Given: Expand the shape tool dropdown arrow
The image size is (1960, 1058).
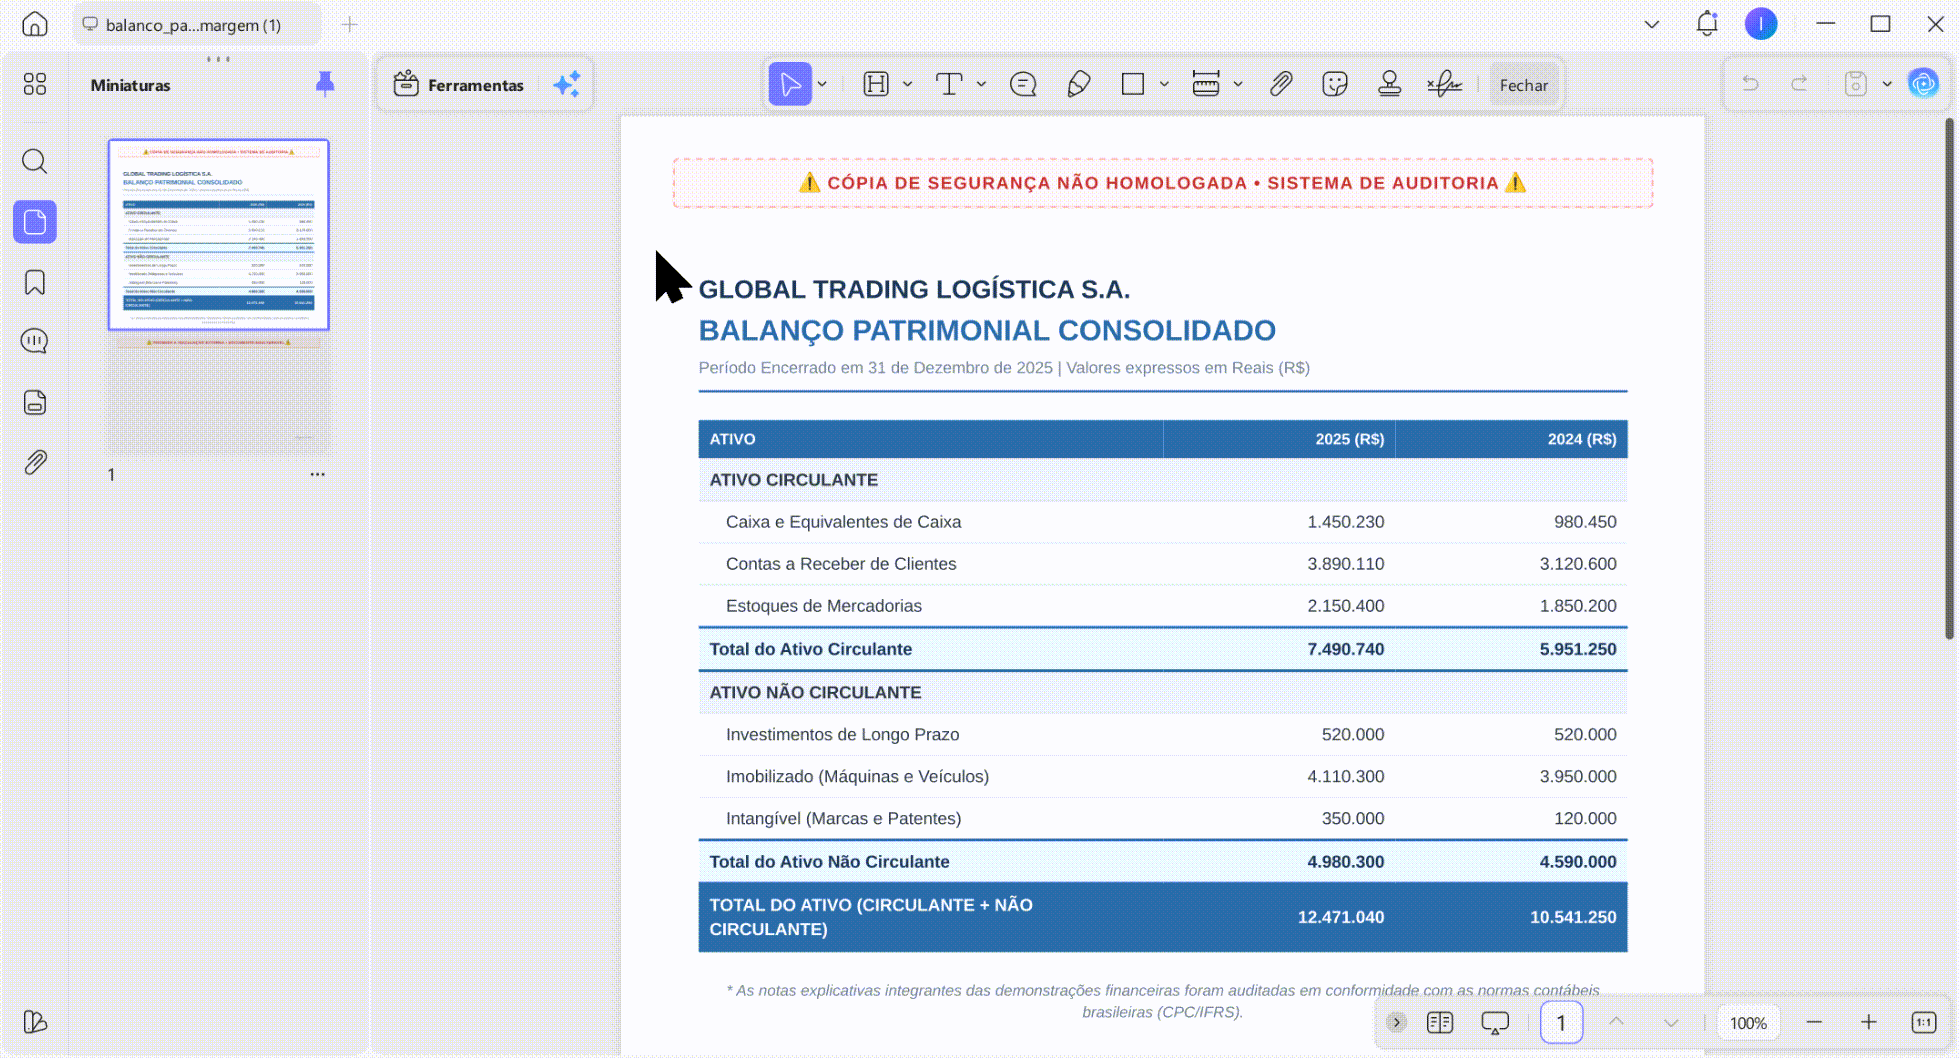Looking at the screenshot, I should click(x=1164, y=84).
